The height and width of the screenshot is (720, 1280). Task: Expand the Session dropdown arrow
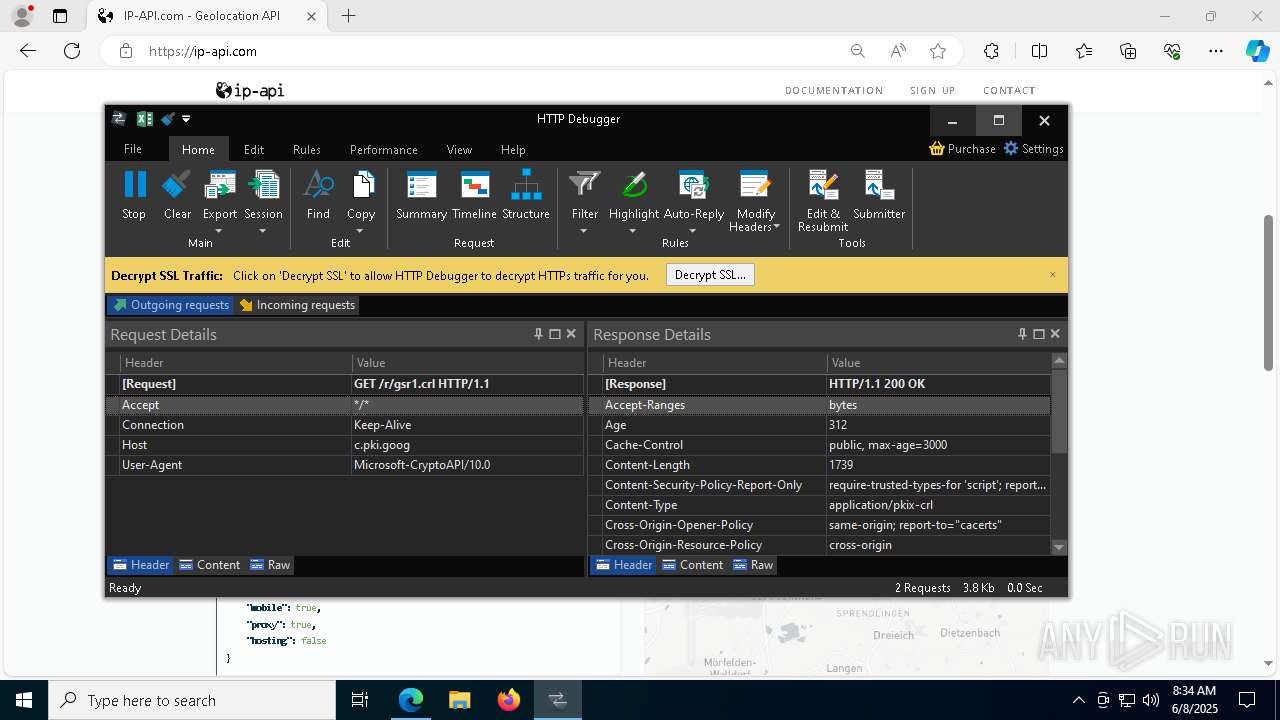[x=262, y=231]
